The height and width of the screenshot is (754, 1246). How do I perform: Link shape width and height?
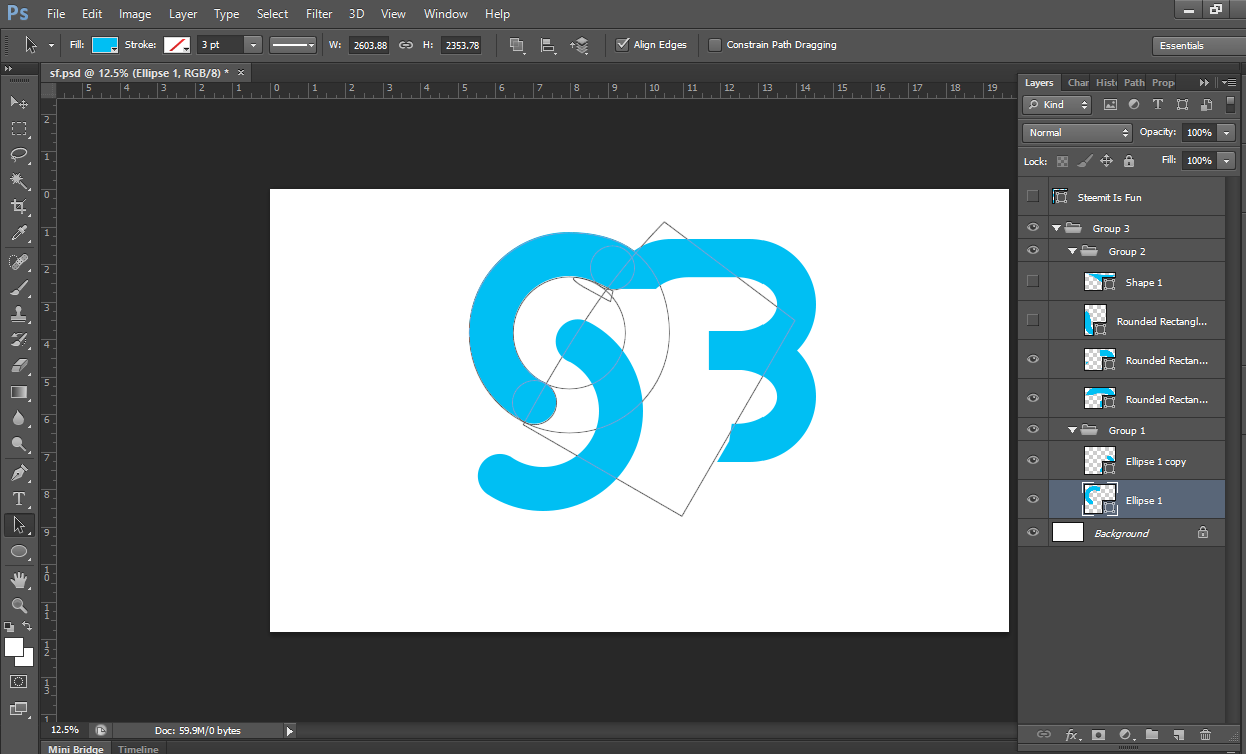tap(405, 45)
